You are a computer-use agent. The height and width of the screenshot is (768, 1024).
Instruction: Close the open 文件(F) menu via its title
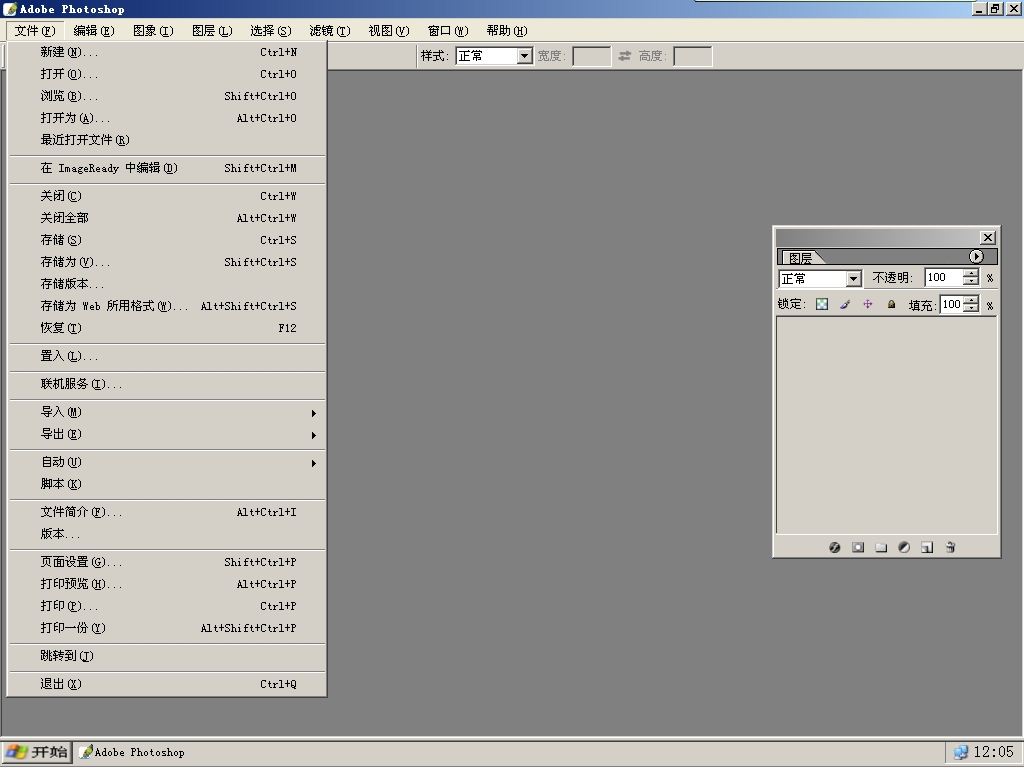point(35,31)
